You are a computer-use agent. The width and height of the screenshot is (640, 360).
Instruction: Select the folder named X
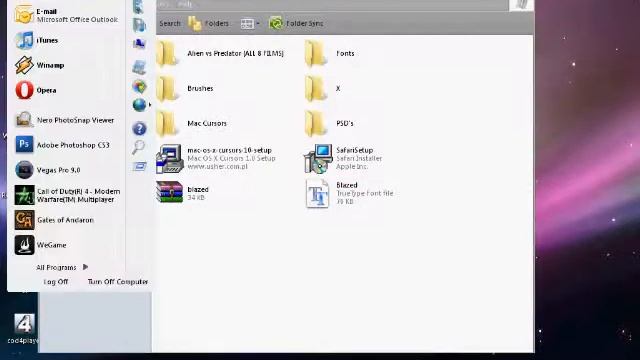click(323, 89)
